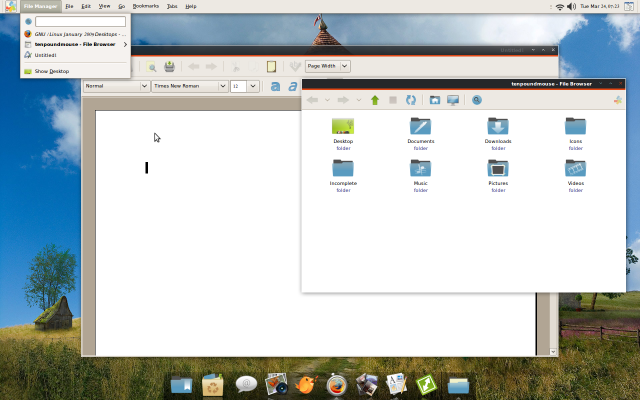Click the green arrows icon in dock
Screen dimensions: 640x400
coord(426,384)
